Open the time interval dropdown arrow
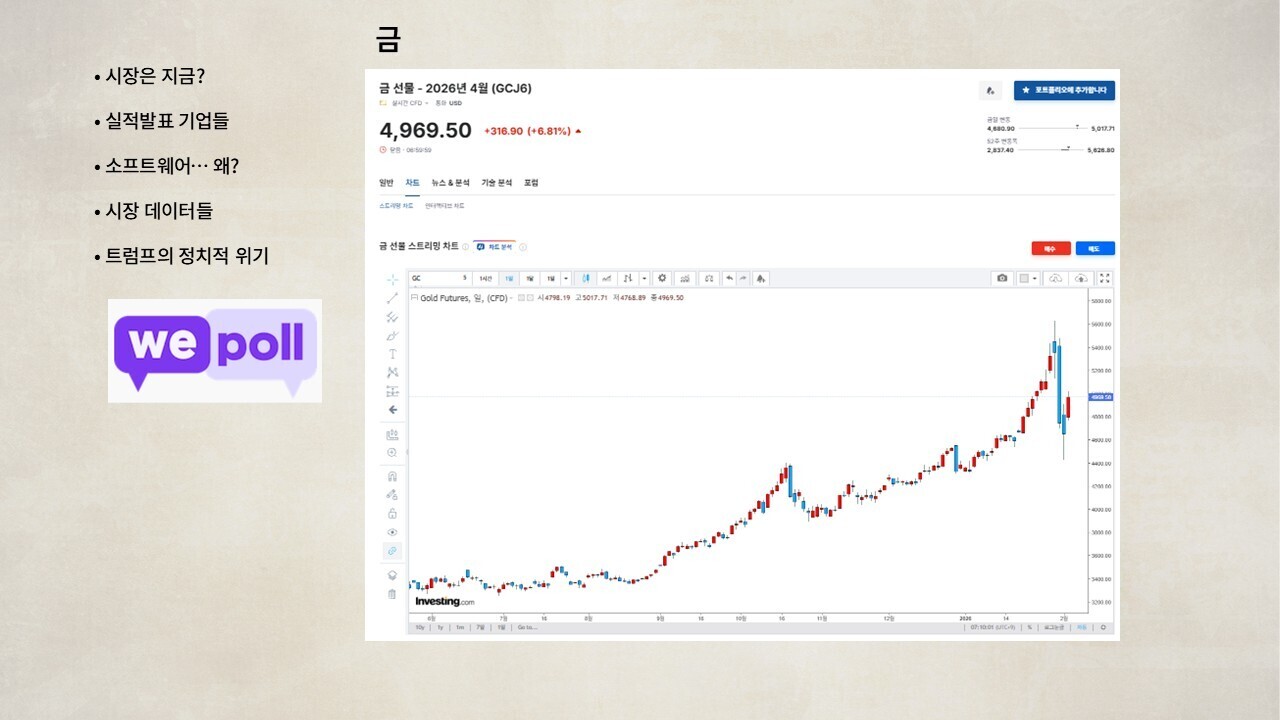The width and height of the screenshot is (1280, 720). (566, 278)
